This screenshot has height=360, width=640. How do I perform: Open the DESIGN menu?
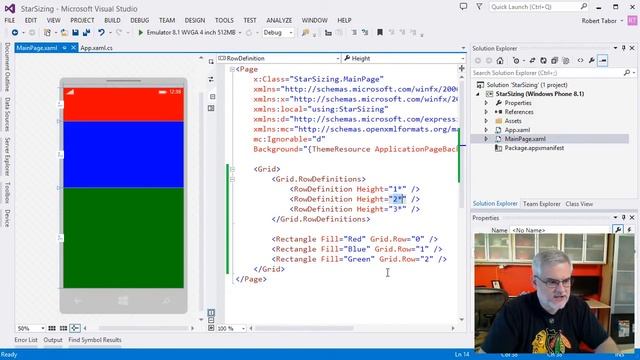click(x=195, y=20)
